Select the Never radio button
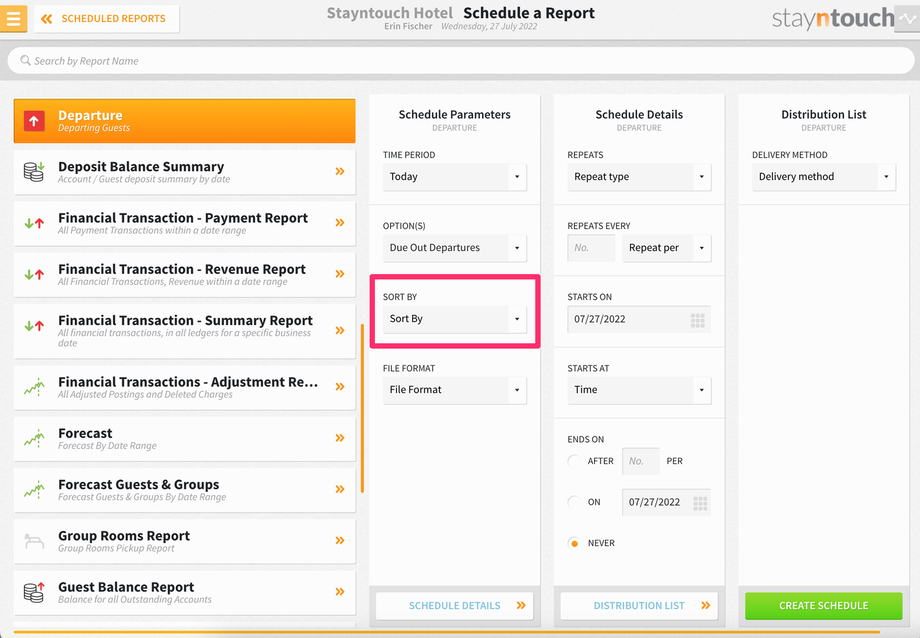 coord(574,543)
